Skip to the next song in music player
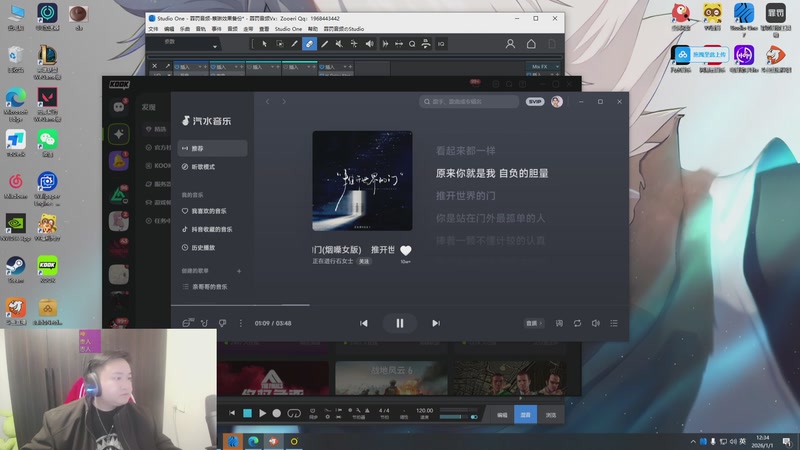This screenshot has height=450, width=800. point(436,323)
